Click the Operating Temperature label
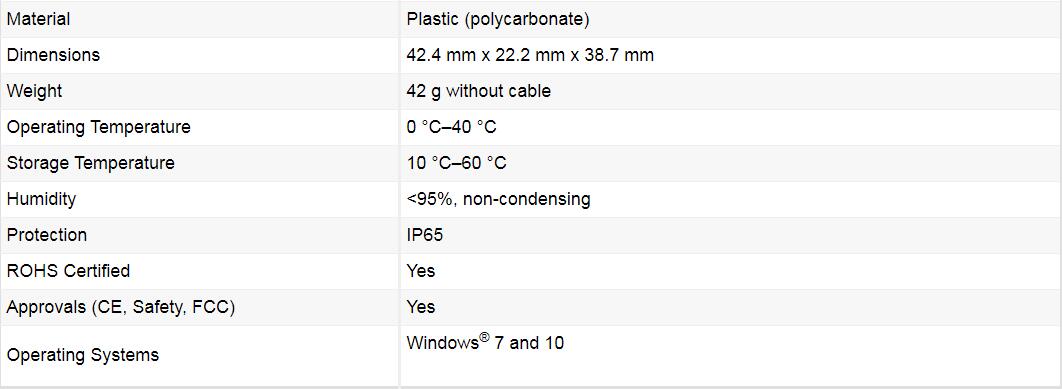1062x389 pixels. click(x=99, y=127)
